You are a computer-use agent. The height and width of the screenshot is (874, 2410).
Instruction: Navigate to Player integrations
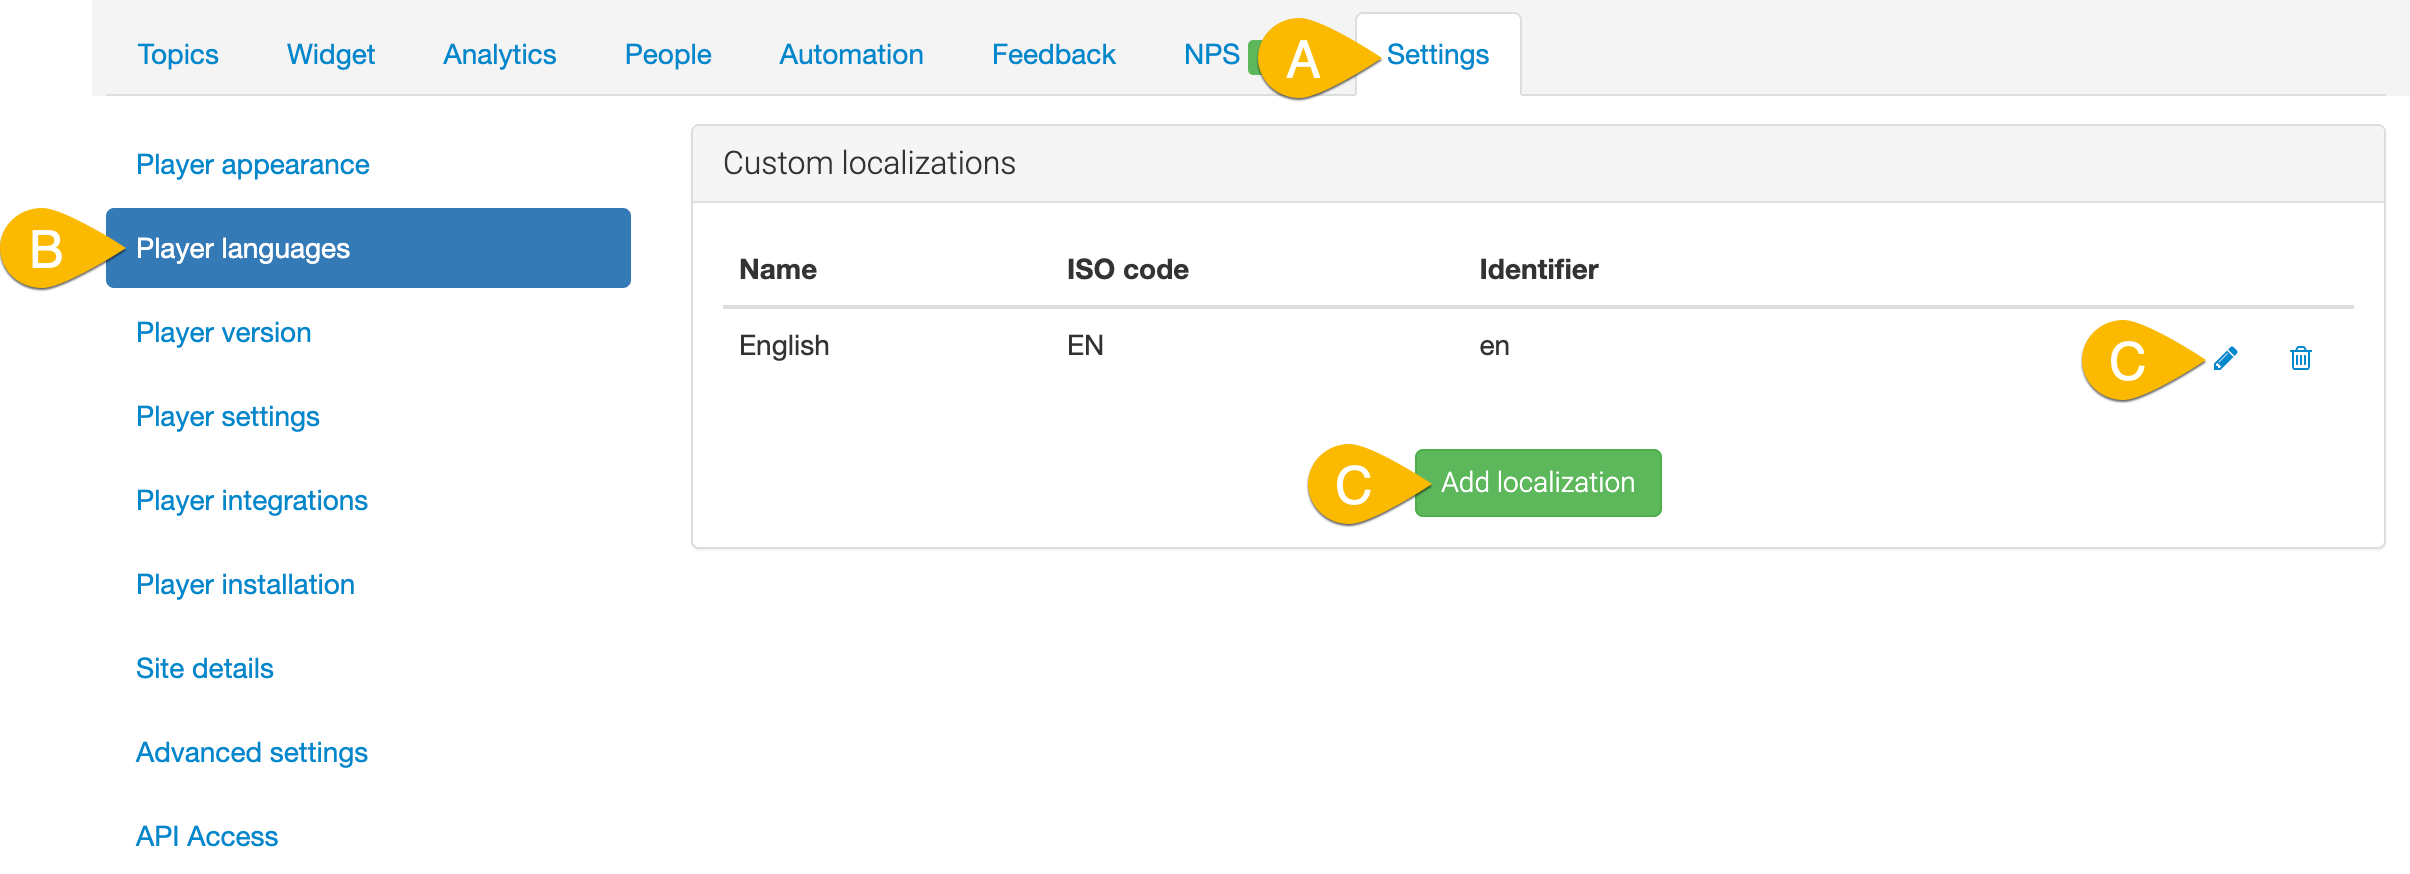pos(251,501)
